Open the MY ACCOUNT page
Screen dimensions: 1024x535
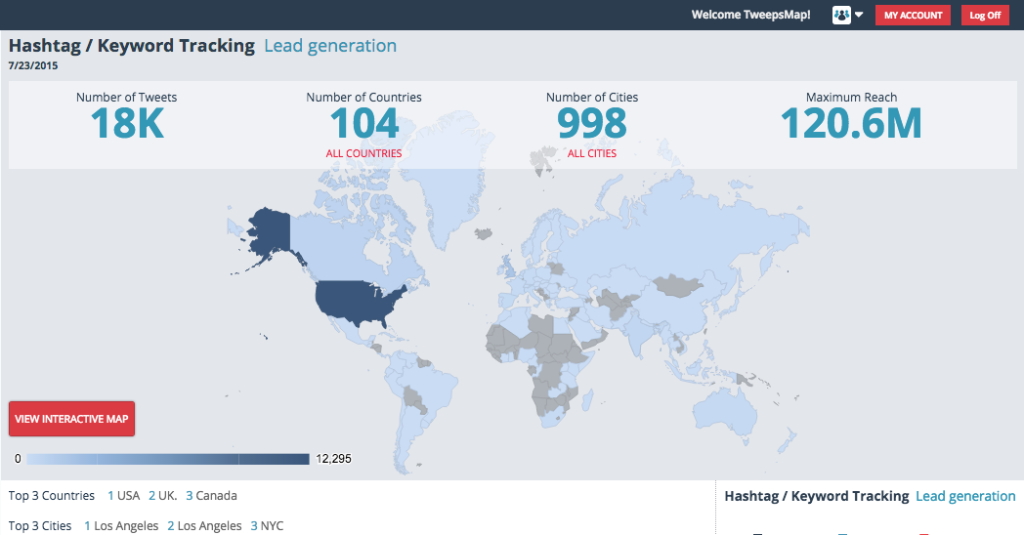click(913, 15)
